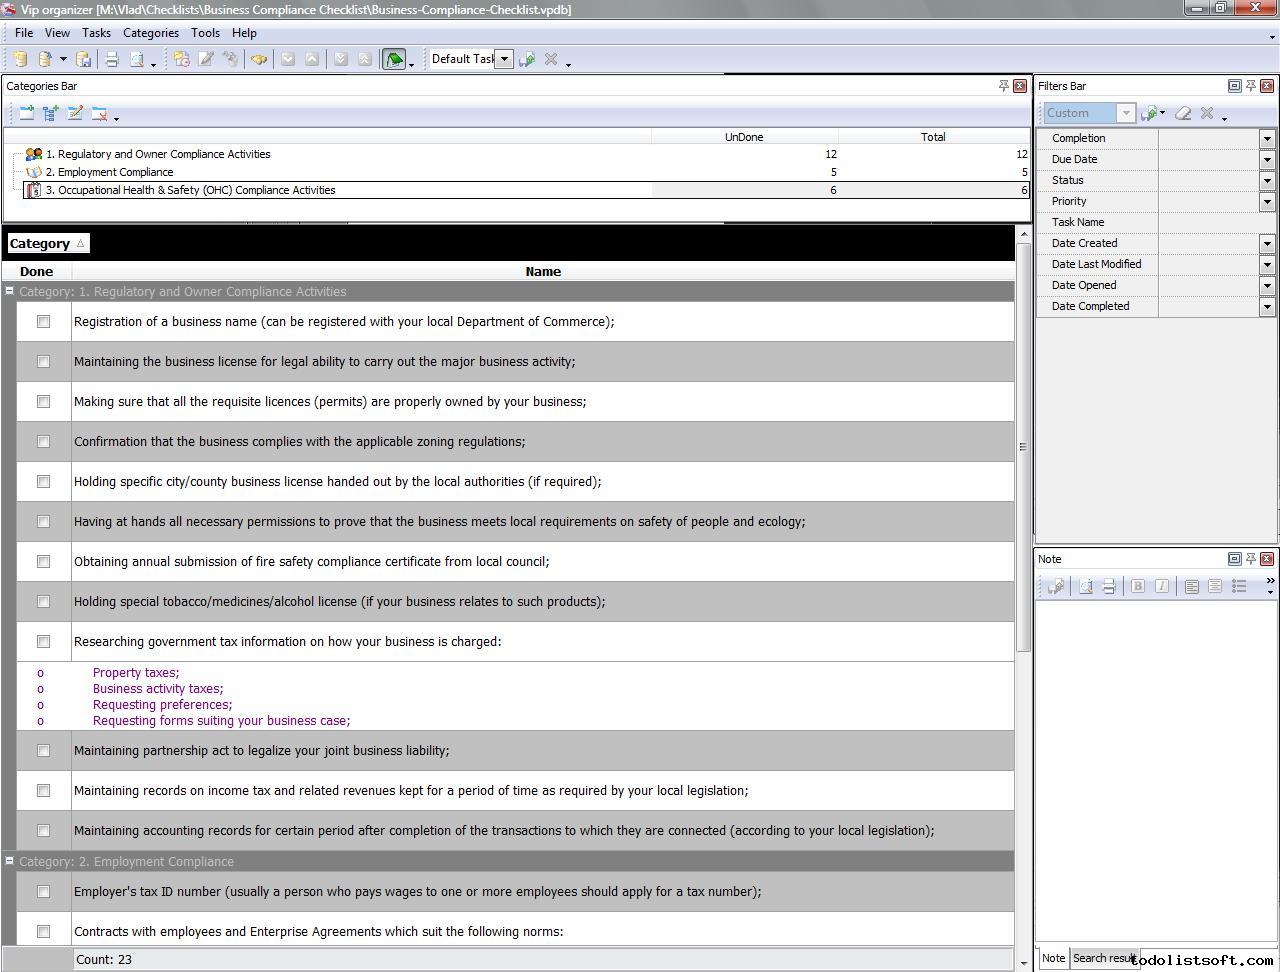Click the delete category icon in Categories Bar
This screenshot has height=972, width=1280.
[99, 114]
